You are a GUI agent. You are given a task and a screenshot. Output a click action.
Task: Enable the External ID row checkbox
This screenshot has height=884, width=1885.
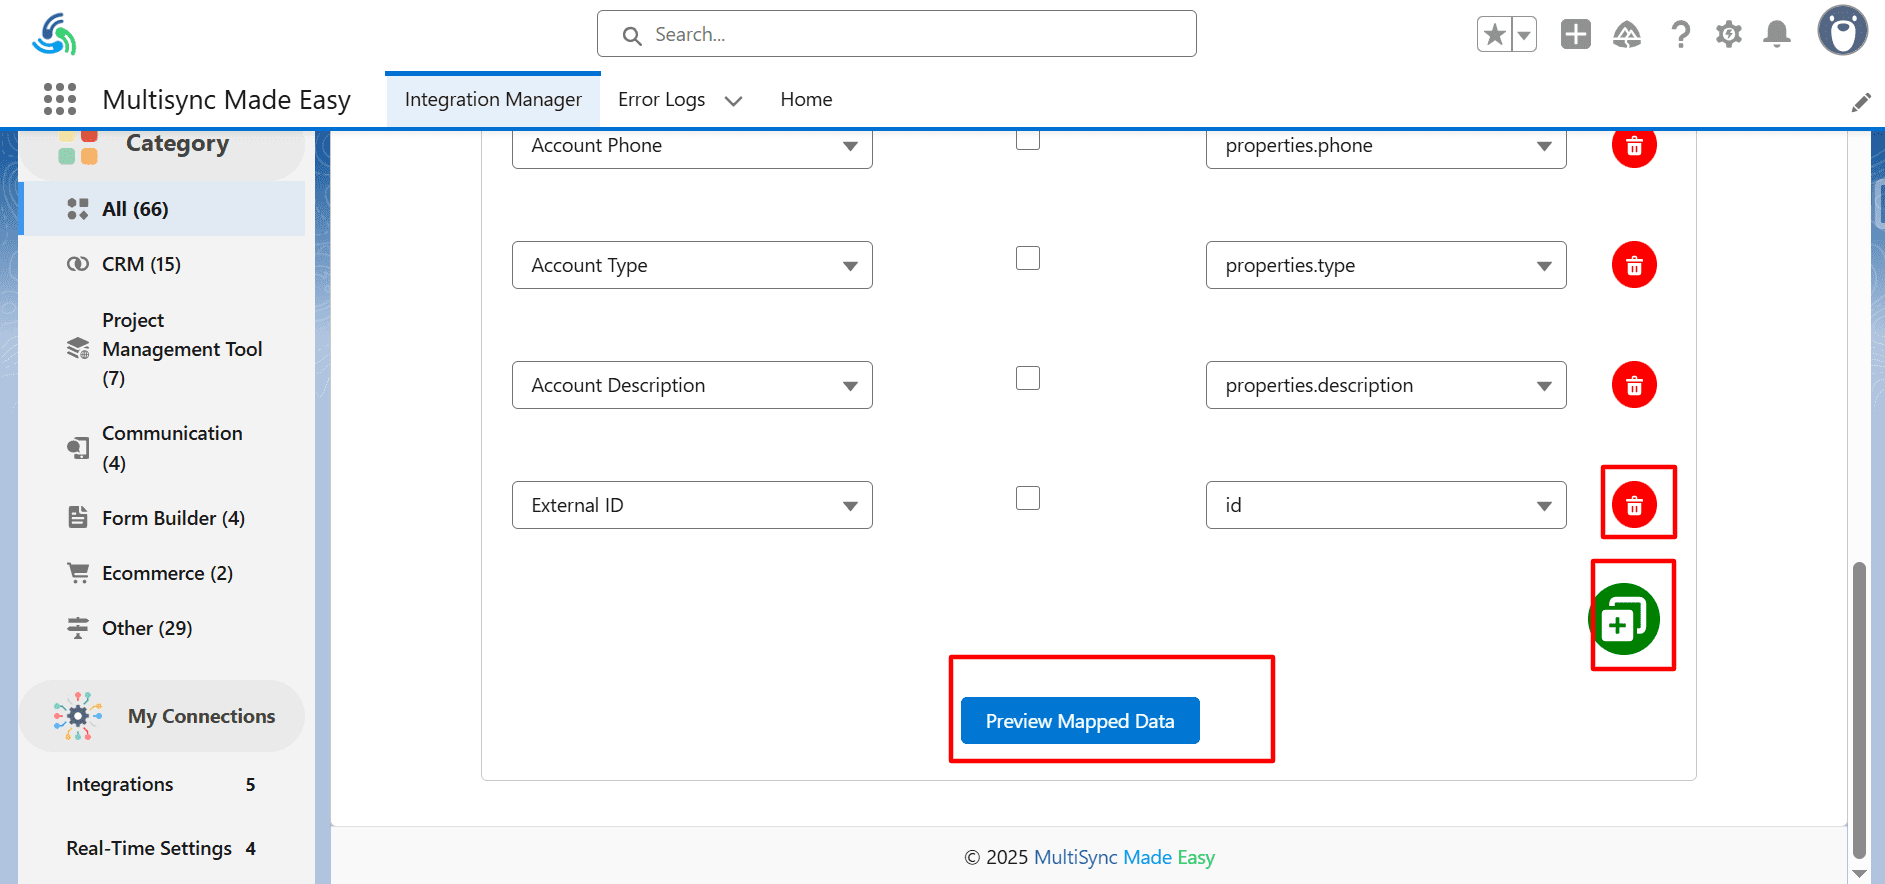pyautogui.click(x=1027, y=498)
